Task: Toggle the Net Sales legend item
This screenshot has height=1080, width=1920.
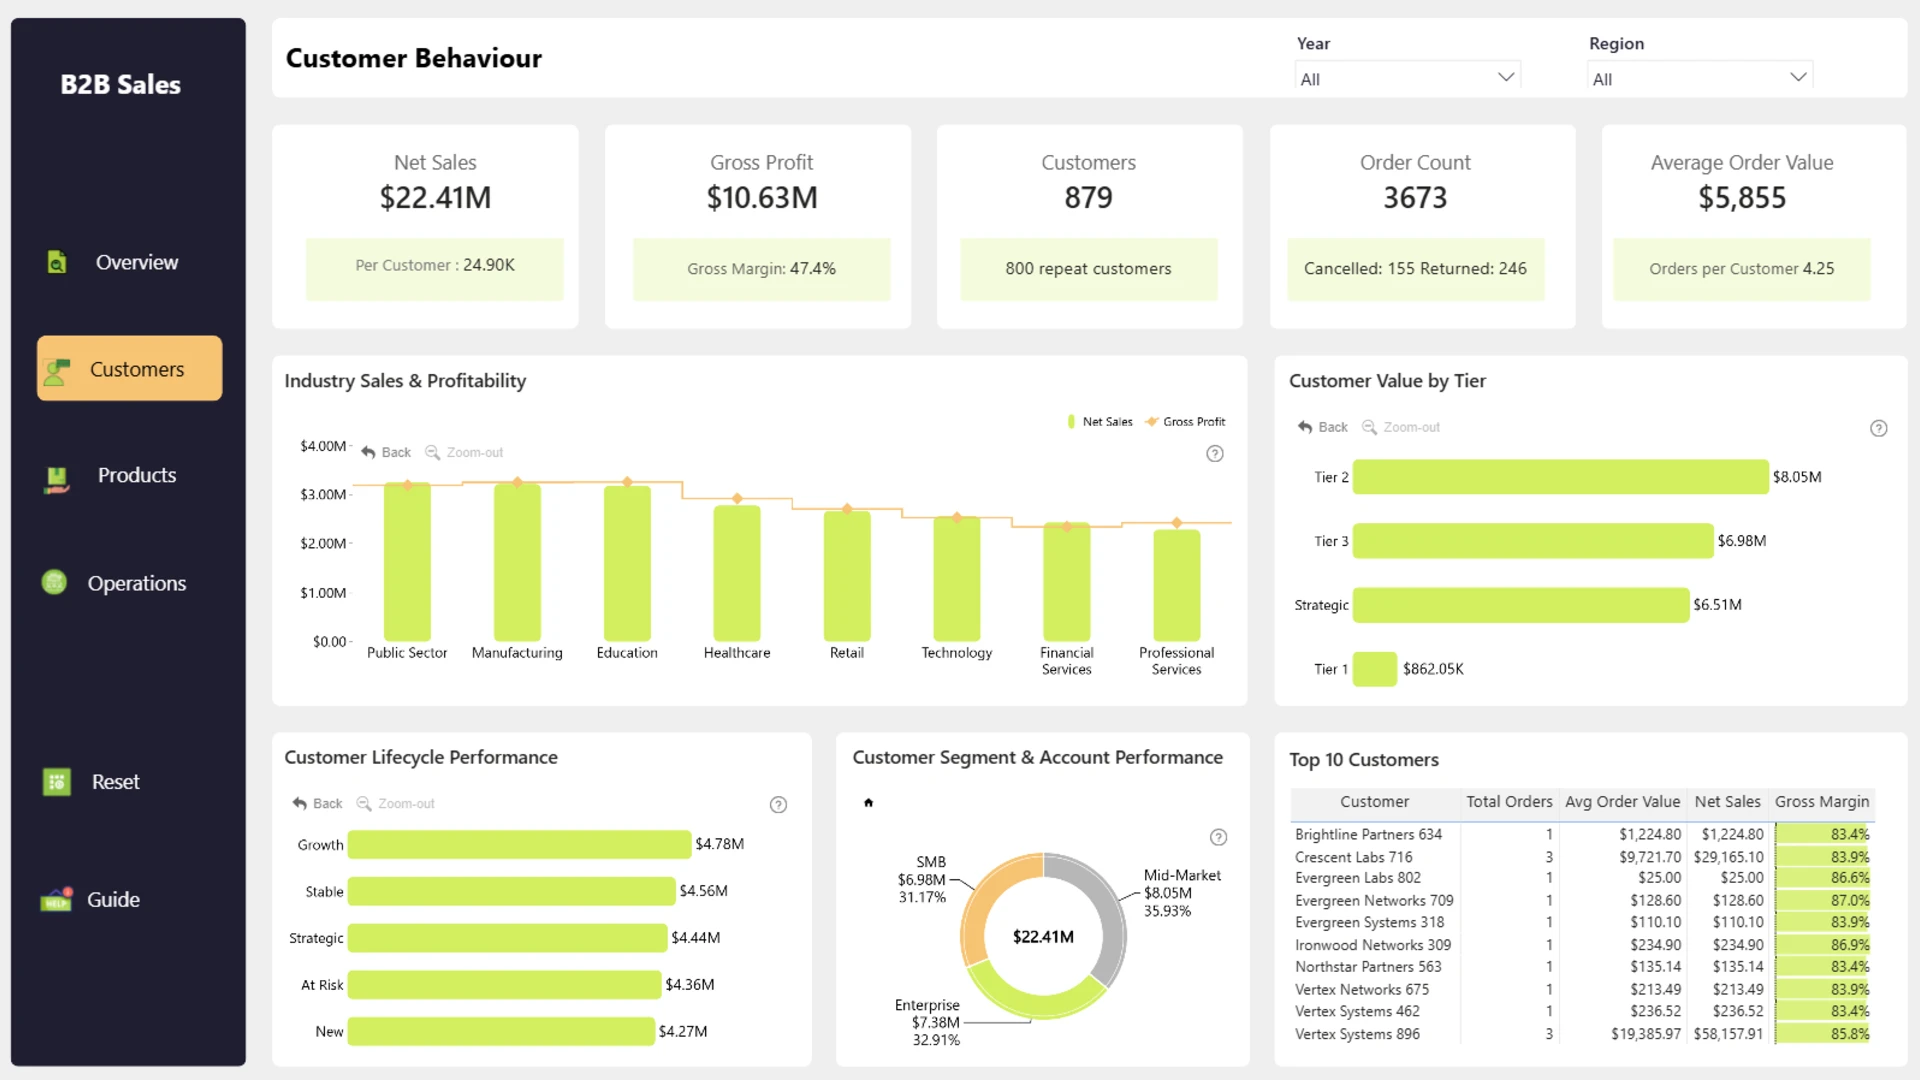Action: [1100, 422]
